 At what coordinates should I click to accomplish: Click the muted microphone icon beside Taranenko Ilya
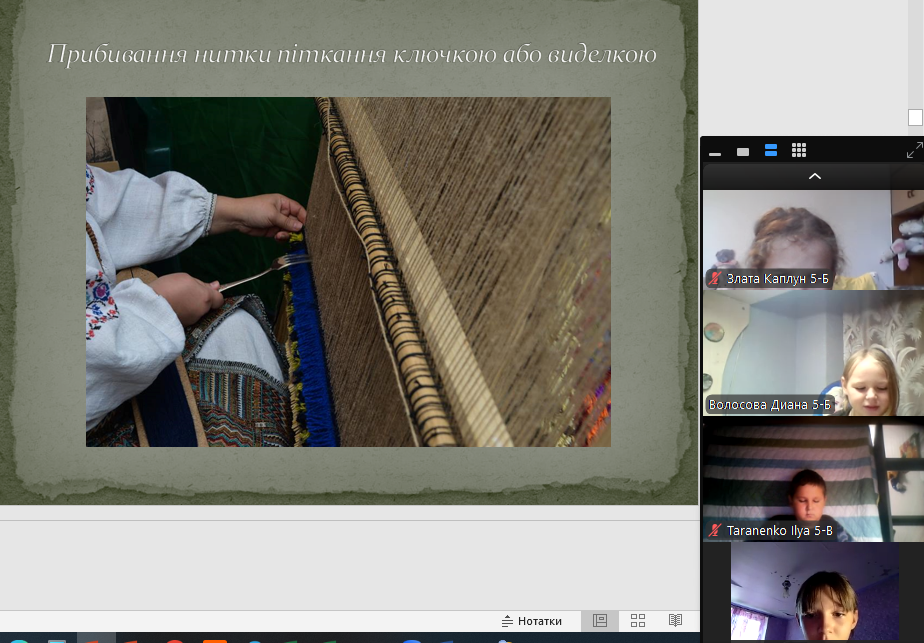(x=715, y=530)
